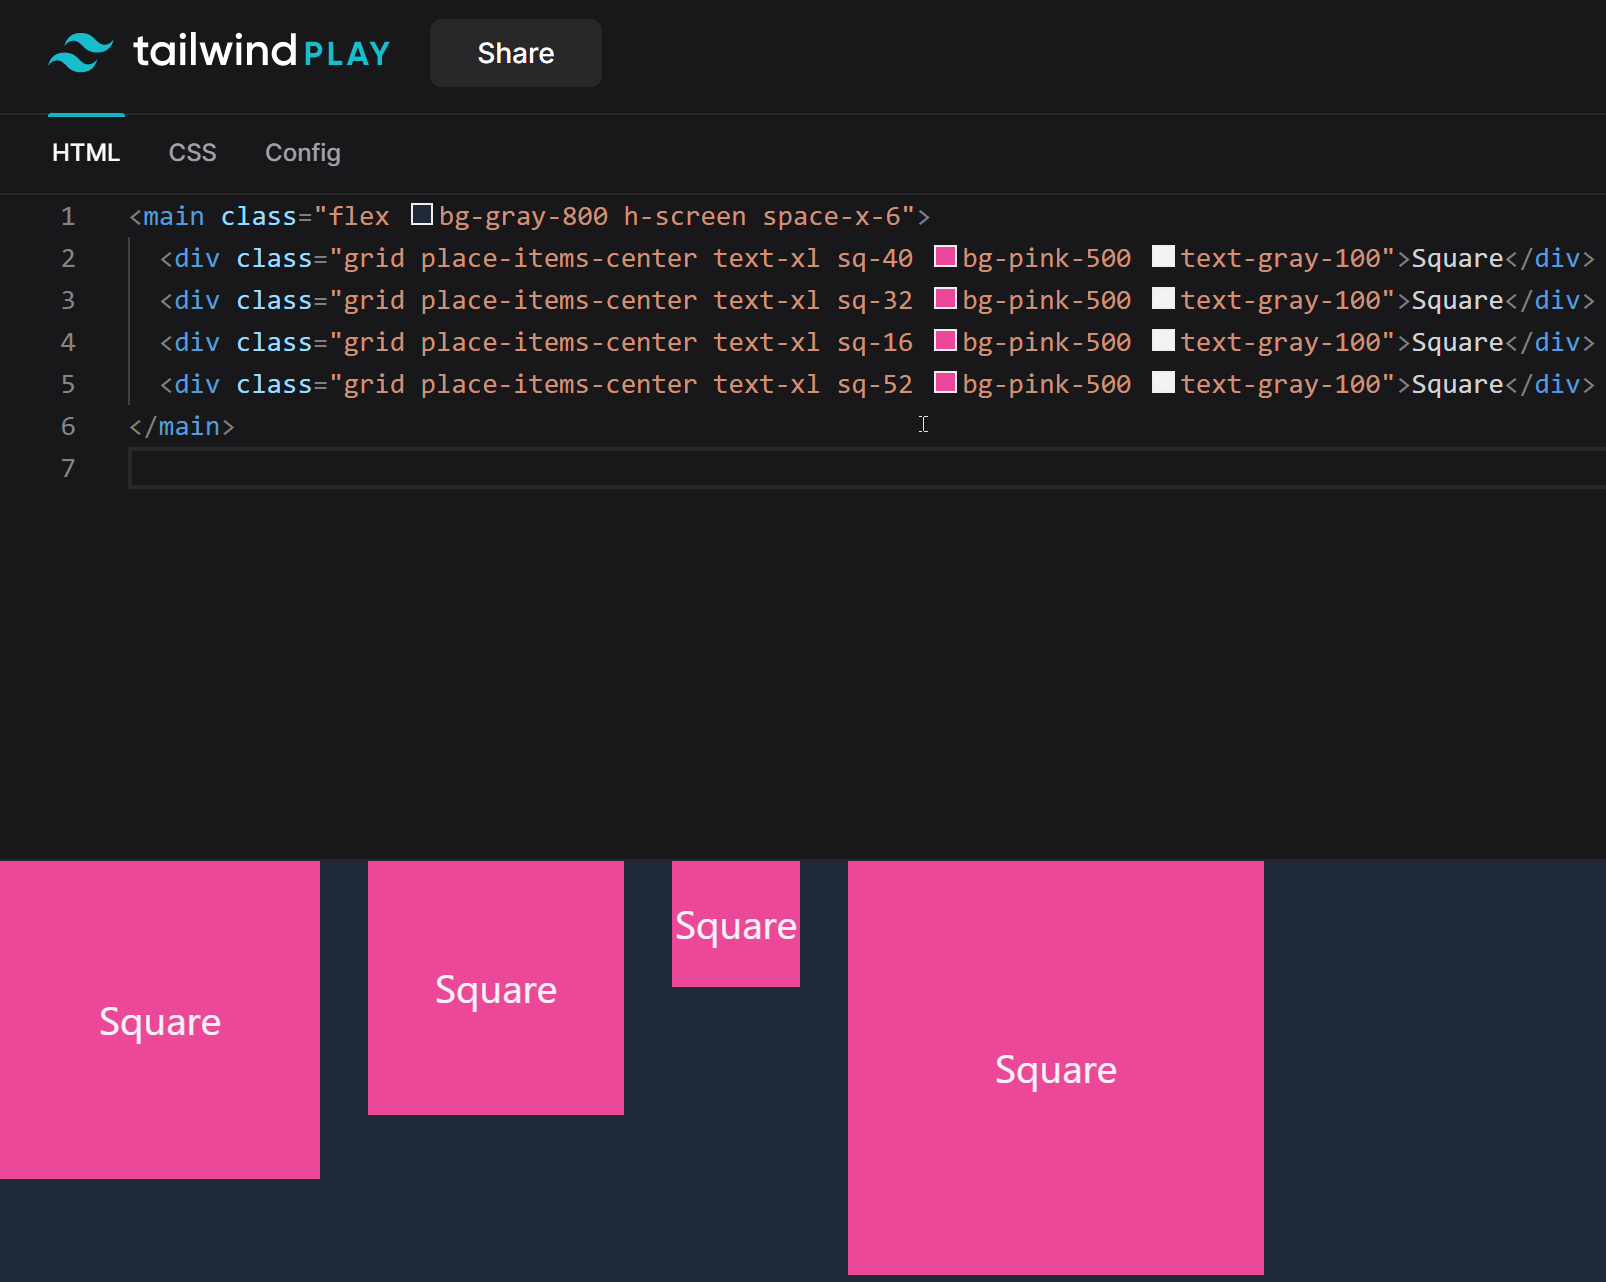Click the smallest sq-16 Square in the preview
Image resolution: width=1606 pixels, height=1282 pixels.
point(735,925)
